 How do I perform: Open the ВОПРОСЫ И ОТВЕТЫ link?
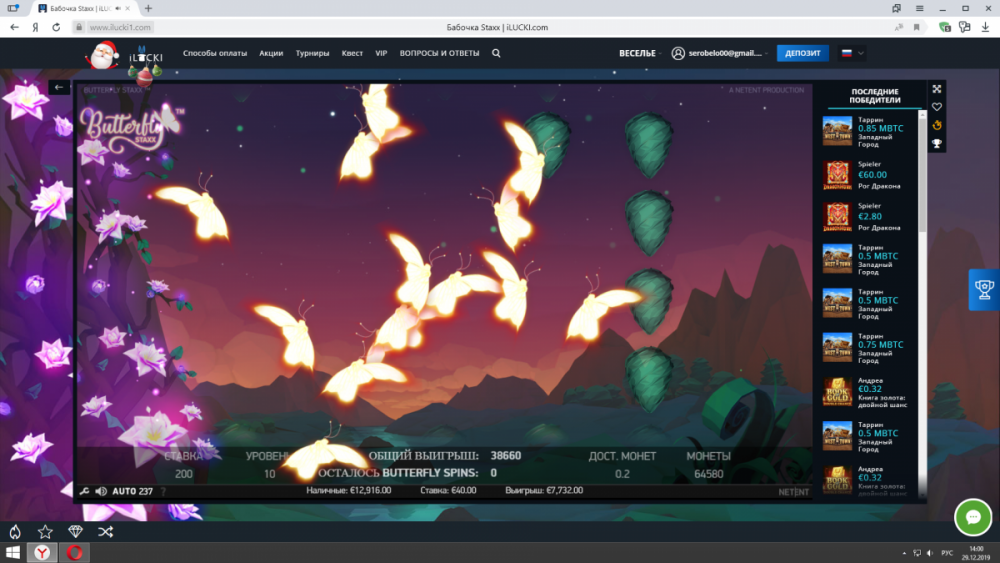coord(439,53)
